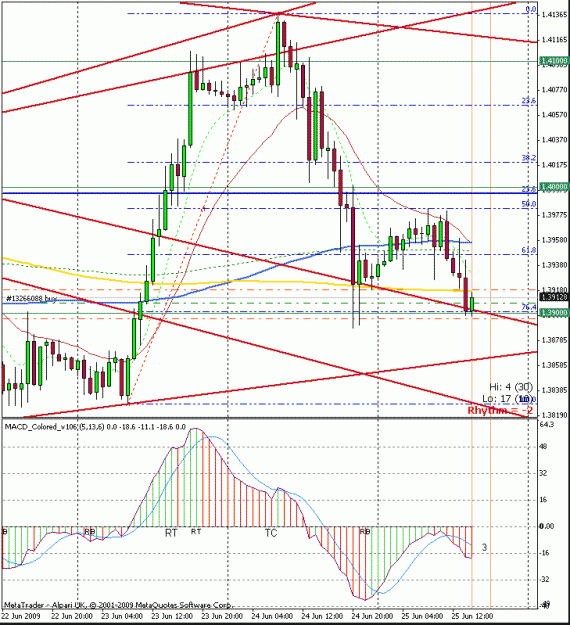
Task: Select the thick blue horizontal line on chart
Action: click(x=269, y=193)
